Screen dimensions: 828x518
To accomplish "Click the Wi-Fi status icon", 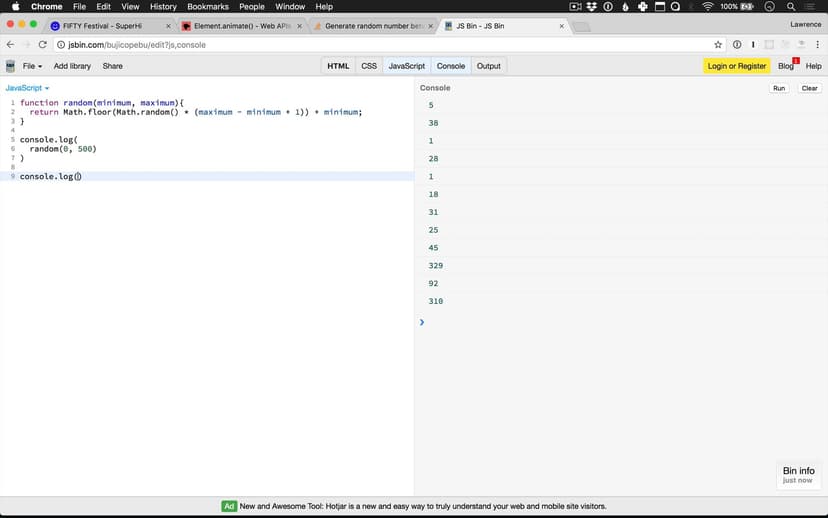I will click(708, 6).
